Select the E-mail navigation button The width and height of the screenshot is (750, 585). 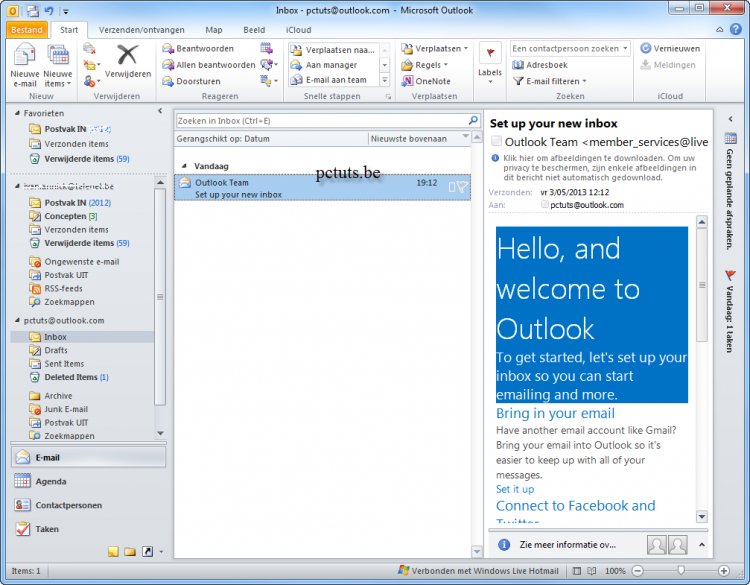pyautogui.click(x=88, y=457)
